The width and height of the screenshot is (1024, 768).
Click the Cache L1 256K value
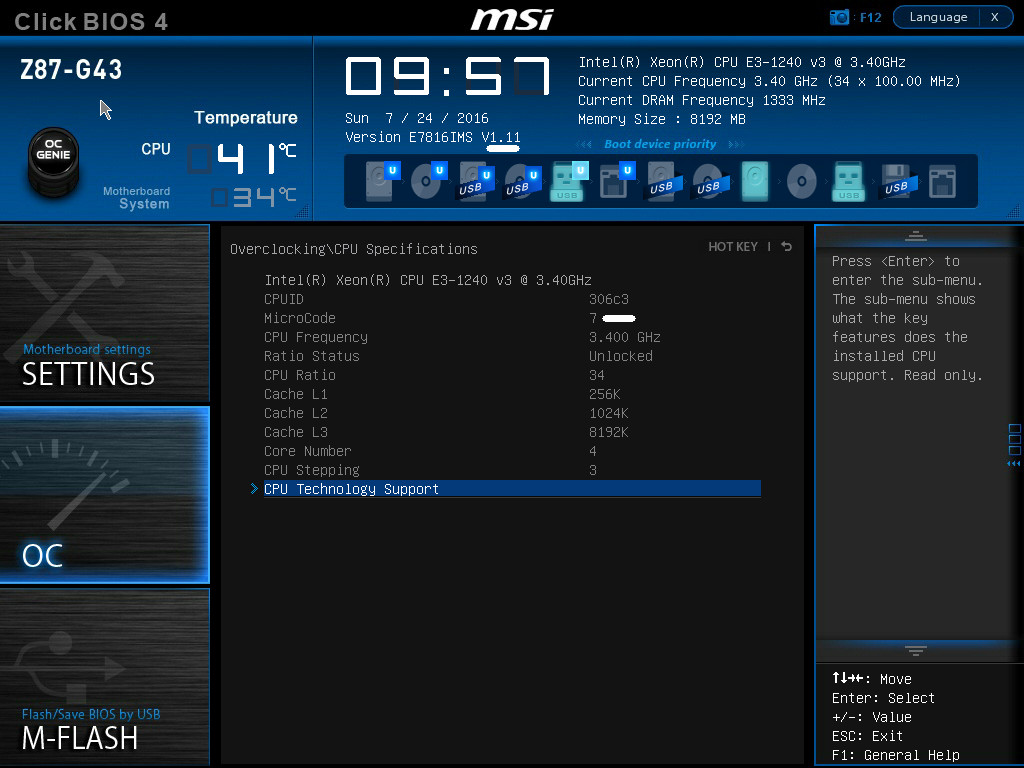[605, 394]
